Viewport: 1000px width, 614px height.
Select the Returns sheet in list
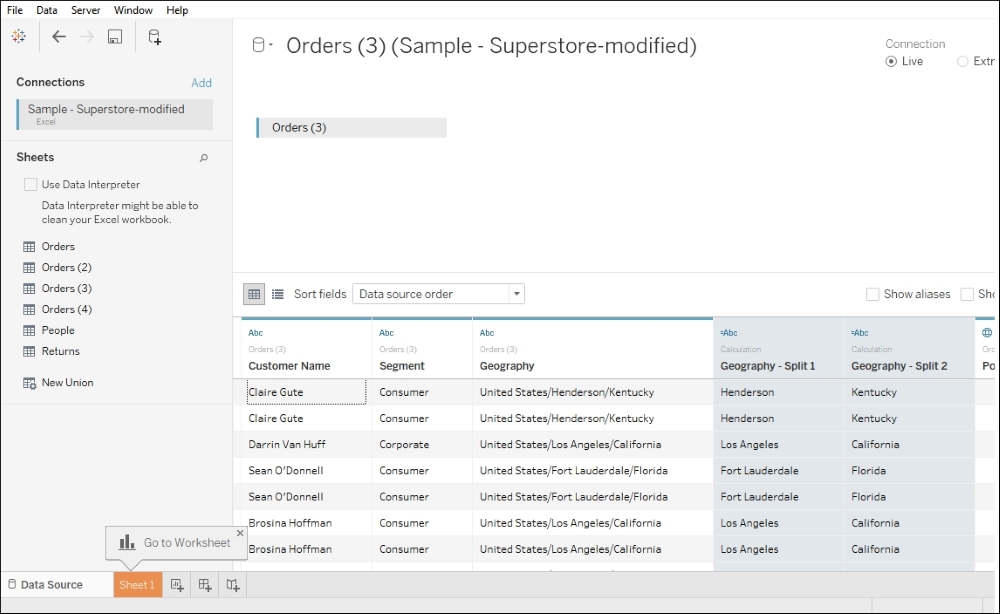click(x=60, y=351)
